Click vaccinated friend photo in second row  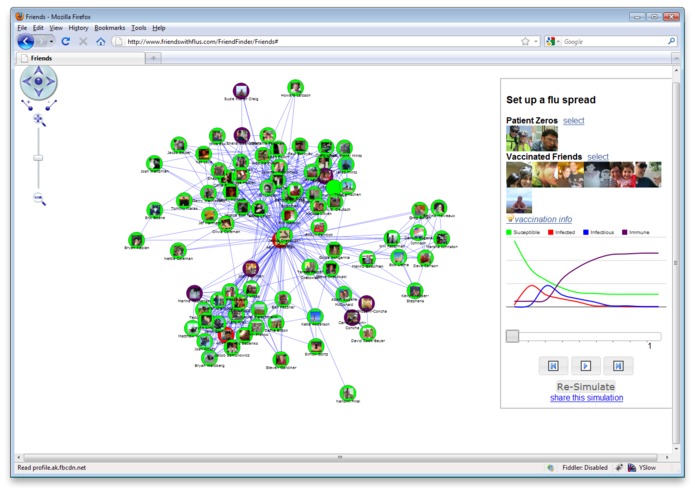519,201
